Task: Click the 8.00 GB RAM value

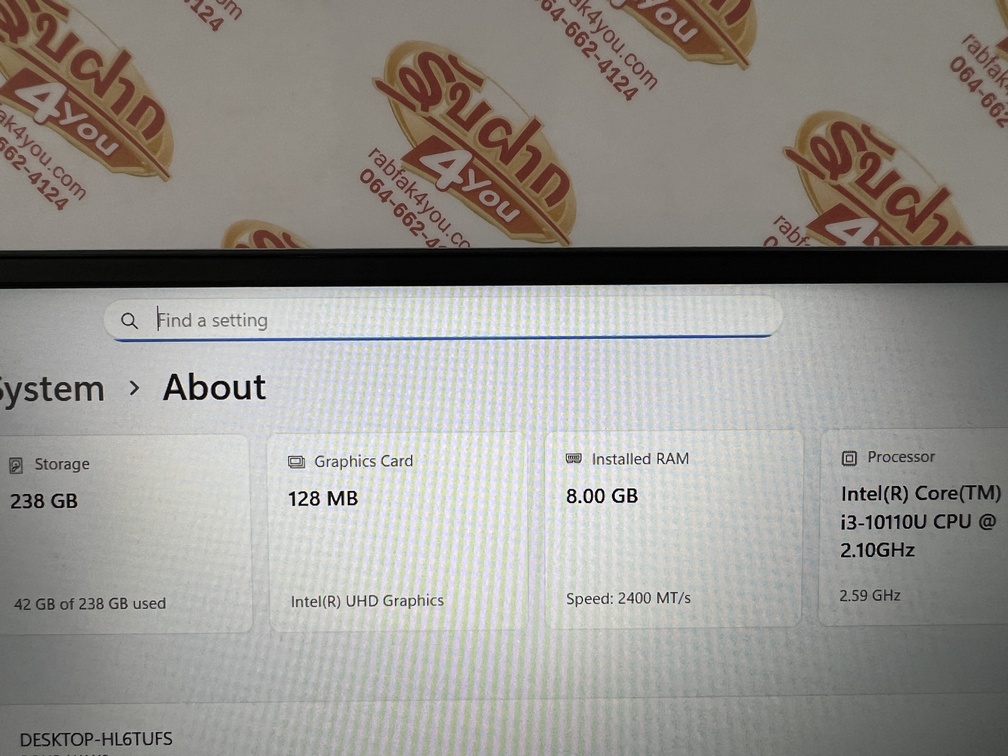Action: coord(602,496)
